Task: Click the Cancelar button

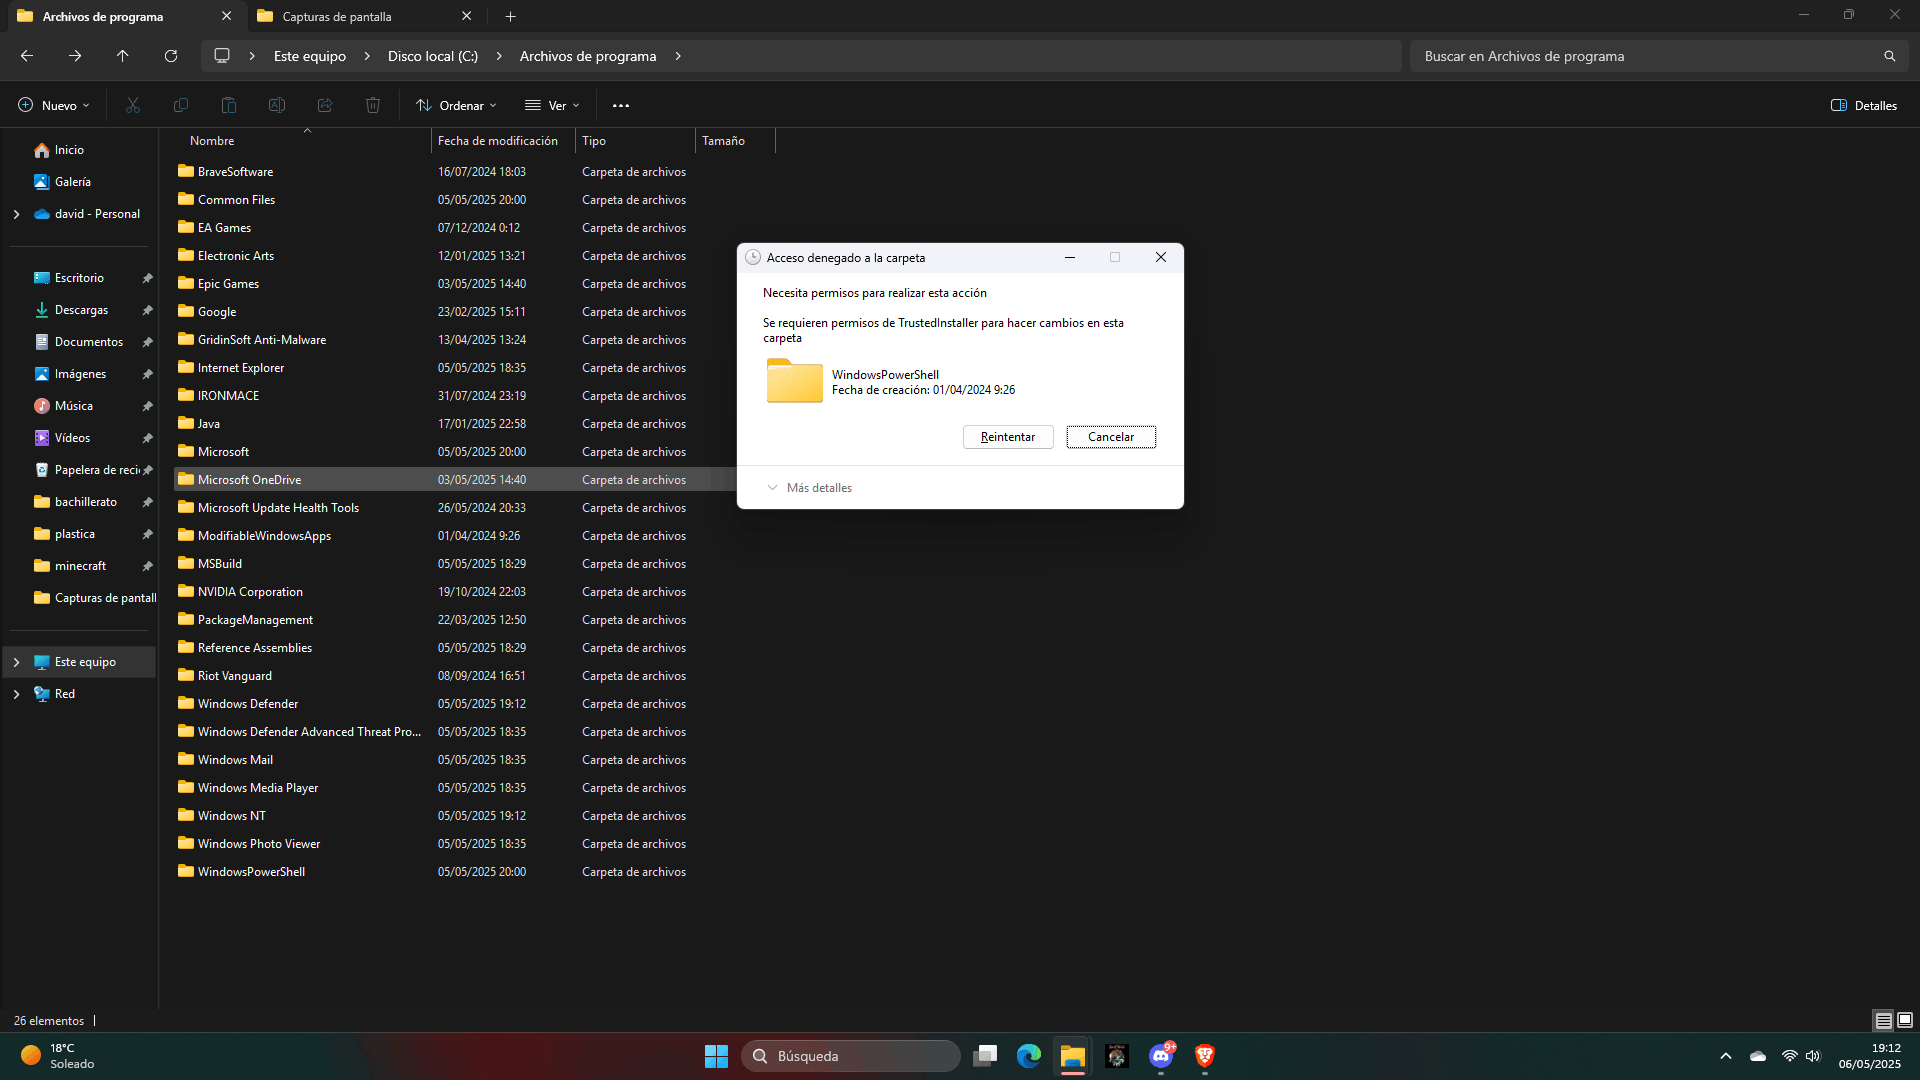Action: click(1111, 437)
